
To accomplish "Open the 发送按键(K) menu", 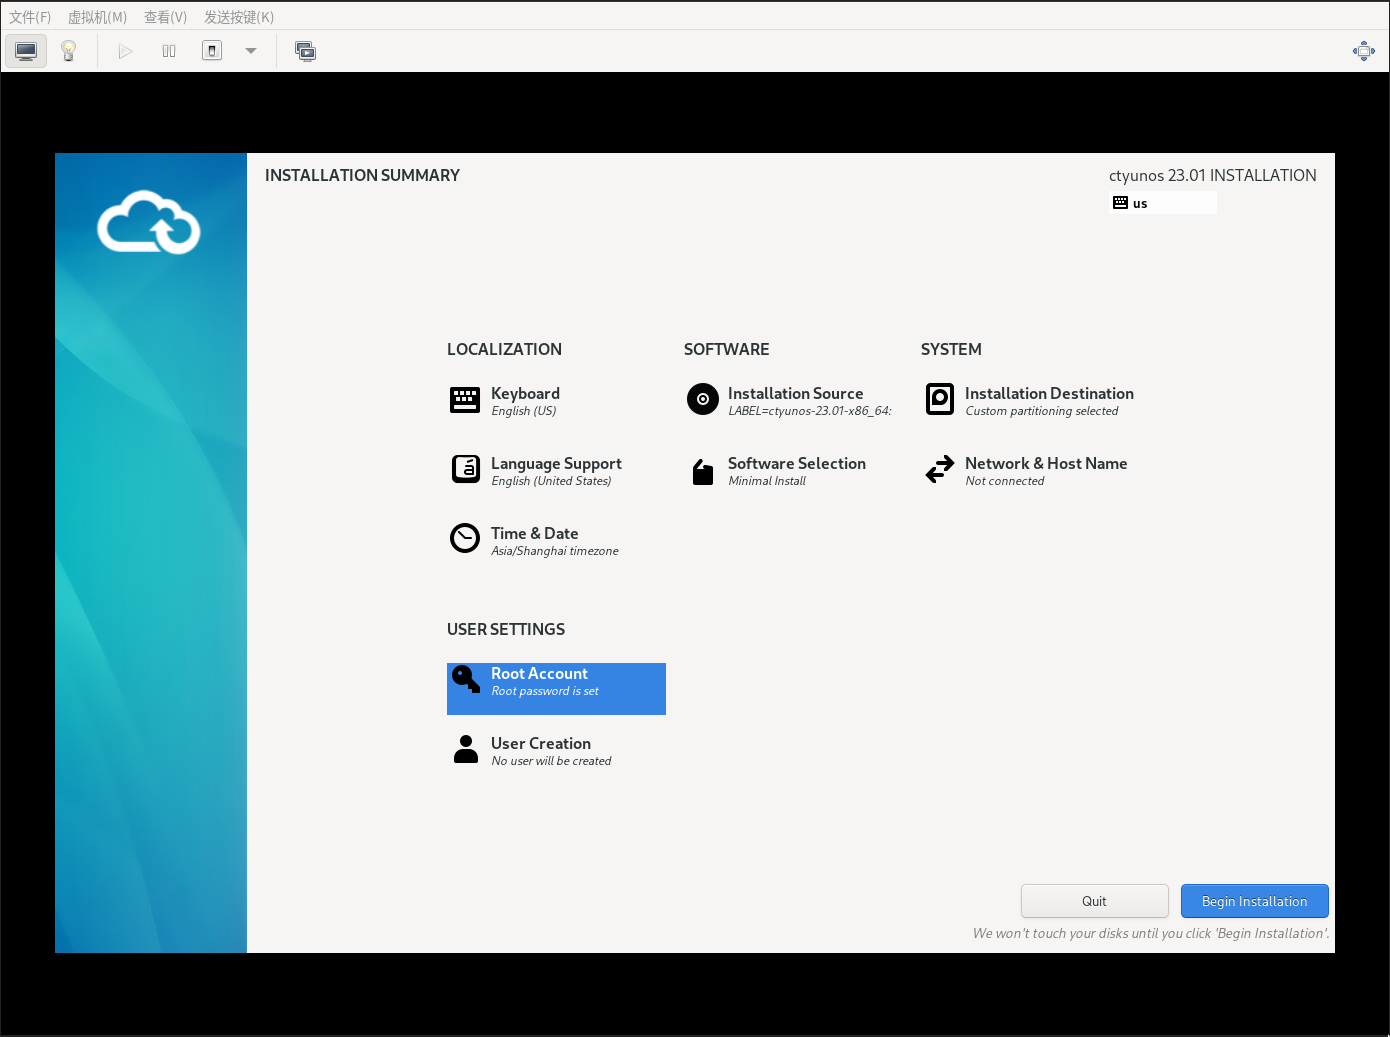I will coord(239,17).
